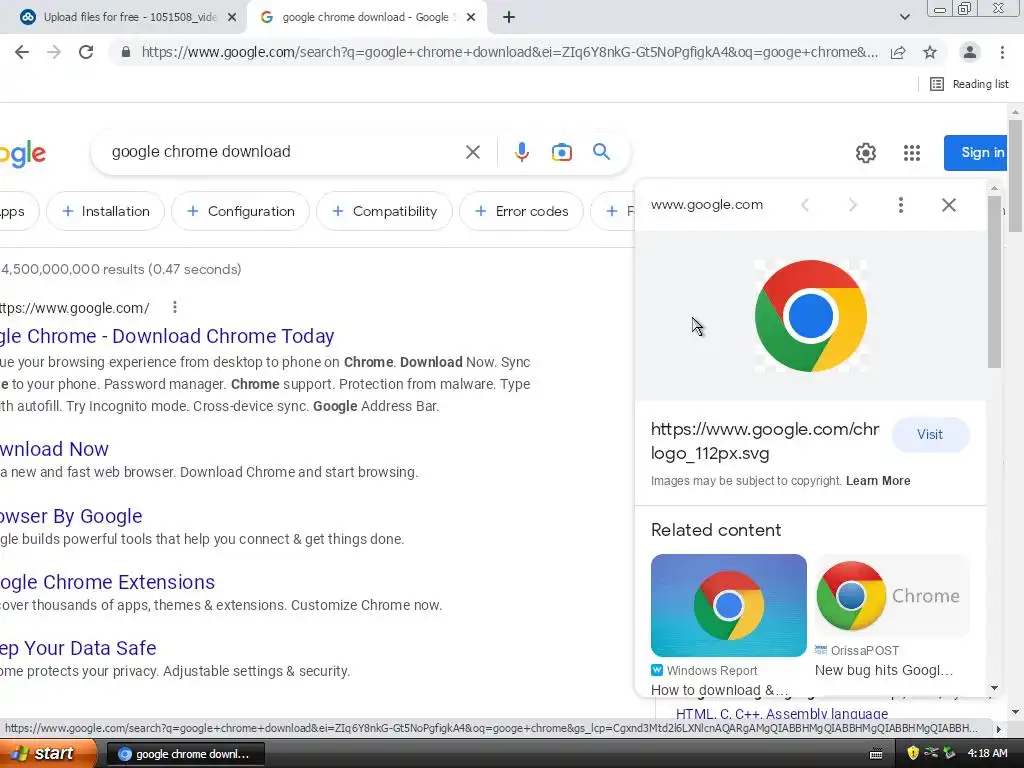Screen dimensions: 1024x768
Task: Open more options beside google.com result
Action: click(174, 307)
